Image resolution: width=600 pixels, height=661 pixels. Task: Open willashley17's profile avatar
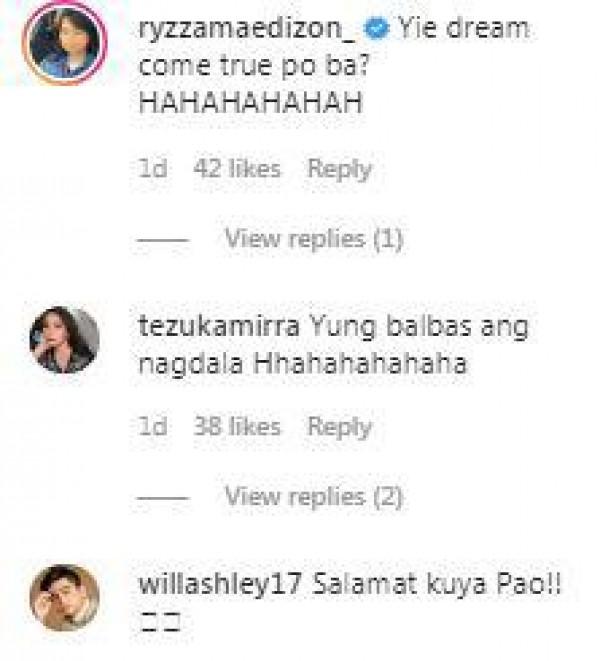coord(65,597)
